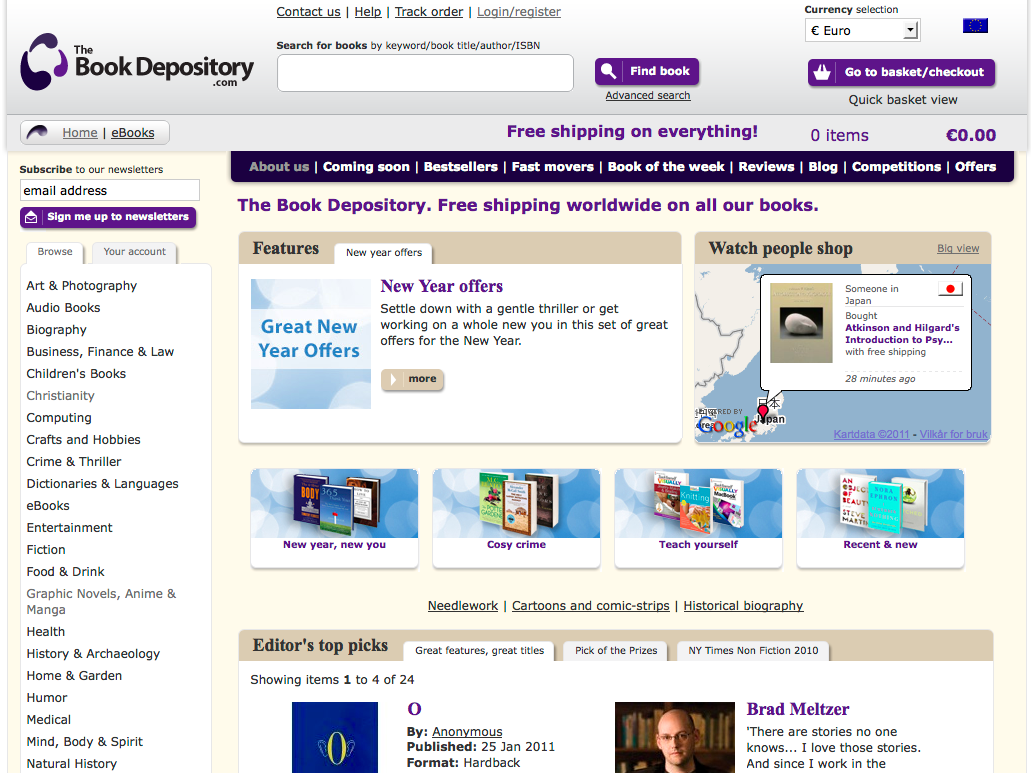Open the Currency selection dropdown
The height and width of the screenshot is (773, 1031).
point(862,31)
